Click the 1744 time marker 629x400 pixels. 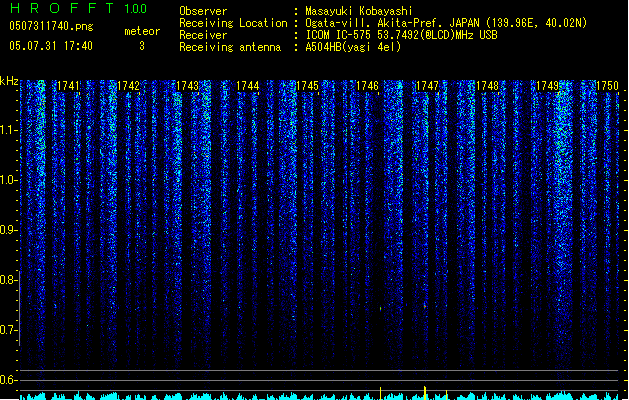(248, 86)
